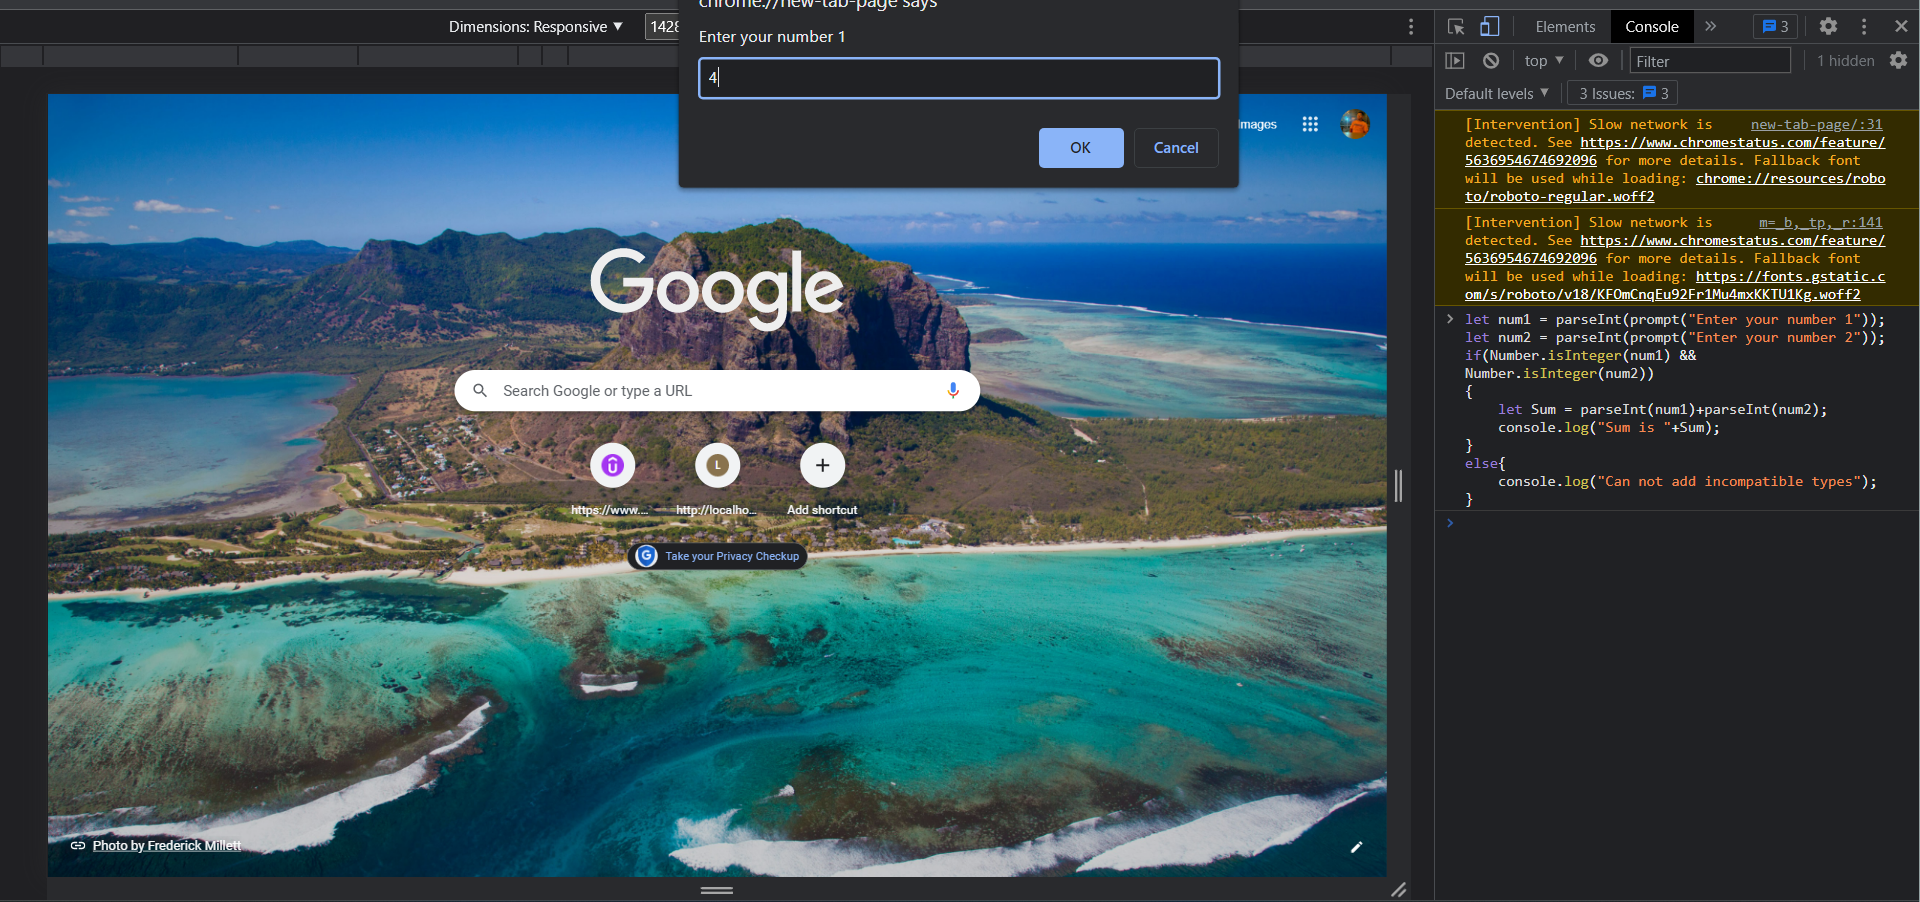This screenshot has width=1920, height=902.
Task: Cancel the prompt dialog
Action: [x=1176, y=148]
